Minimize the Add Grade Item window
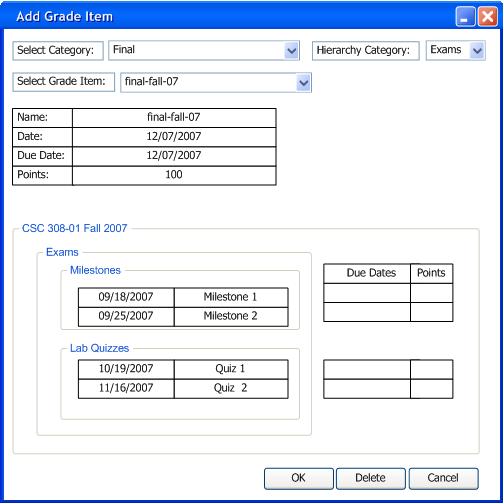Viewport: 504px width, 504px height. tap(465, 16)
